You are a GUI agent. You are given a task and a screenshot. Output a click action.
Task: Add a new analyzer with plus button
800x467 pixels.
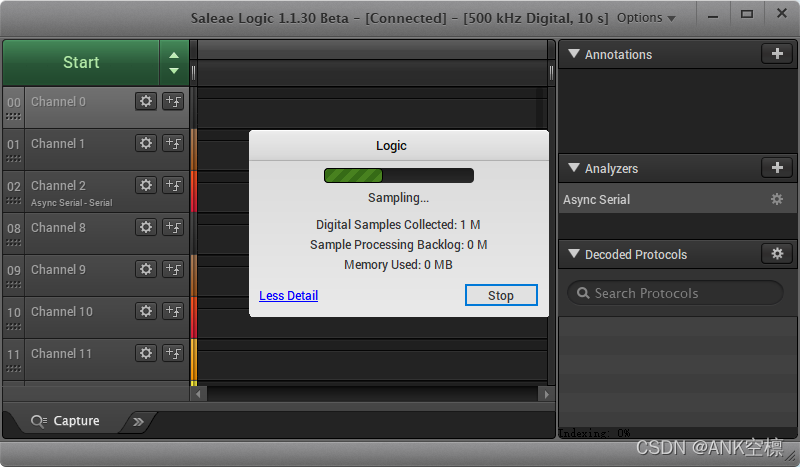pyautogui.click(x=777, y=167)
